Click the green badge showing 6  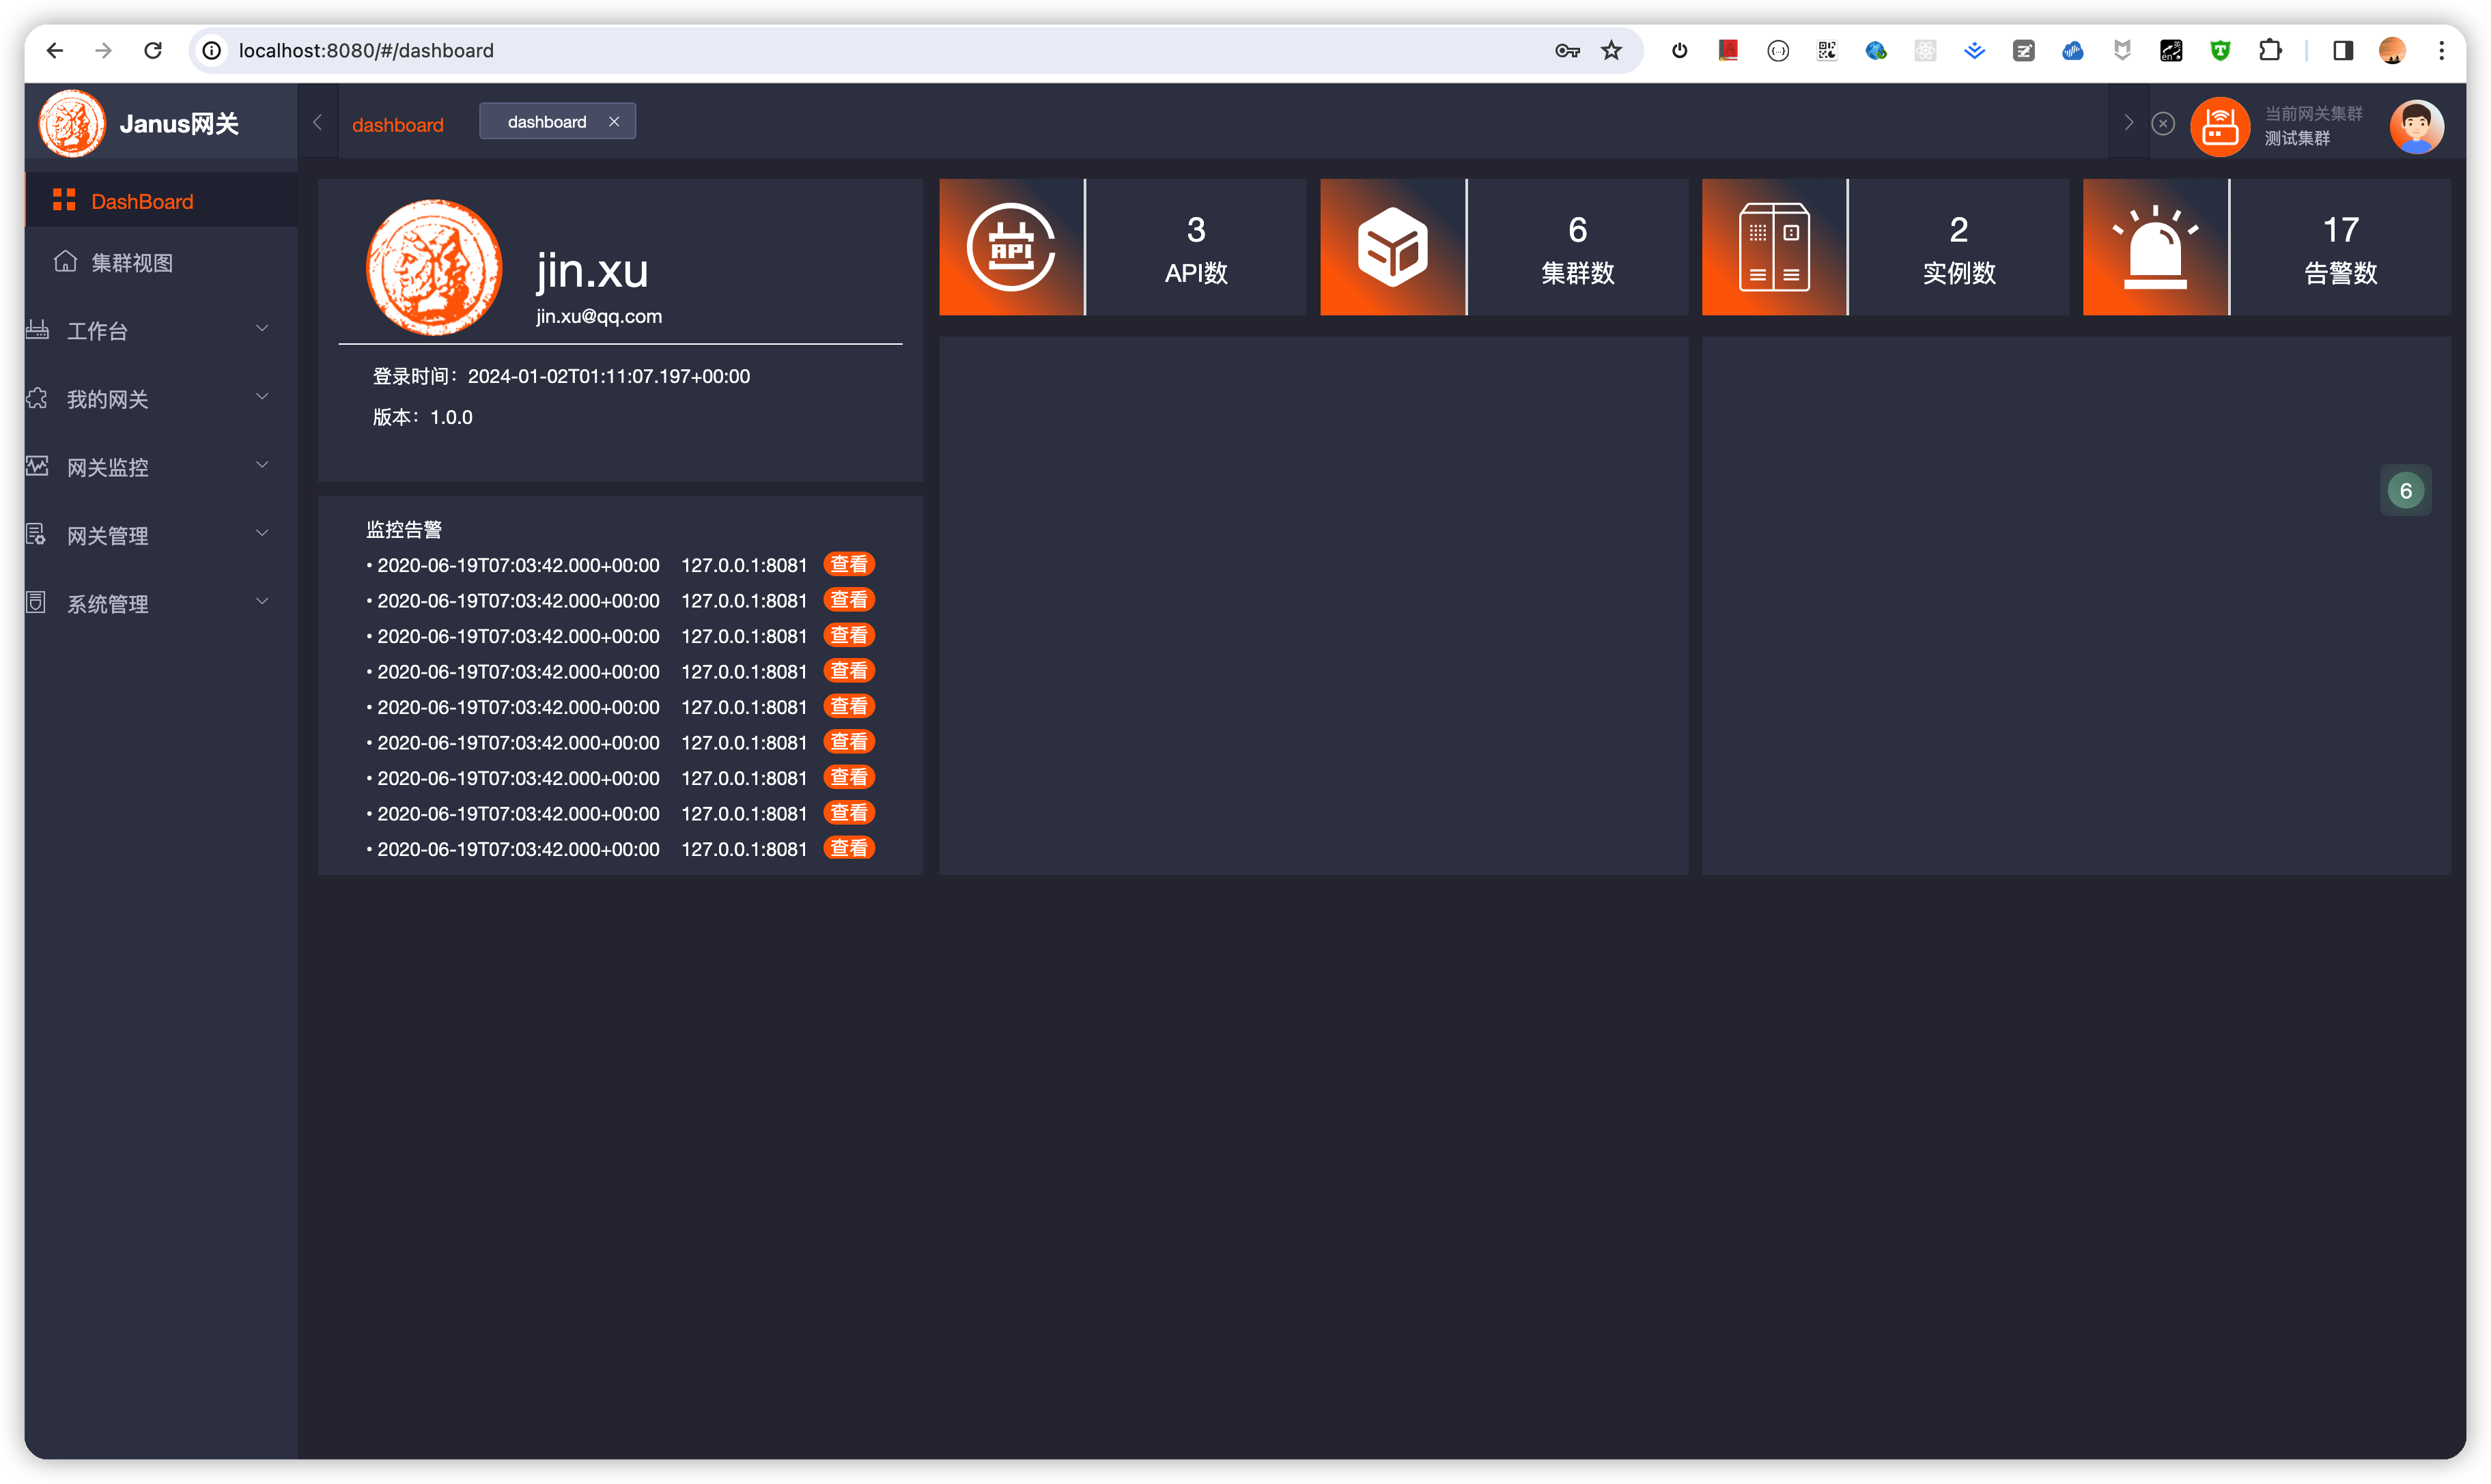[x=2406, y=491]
